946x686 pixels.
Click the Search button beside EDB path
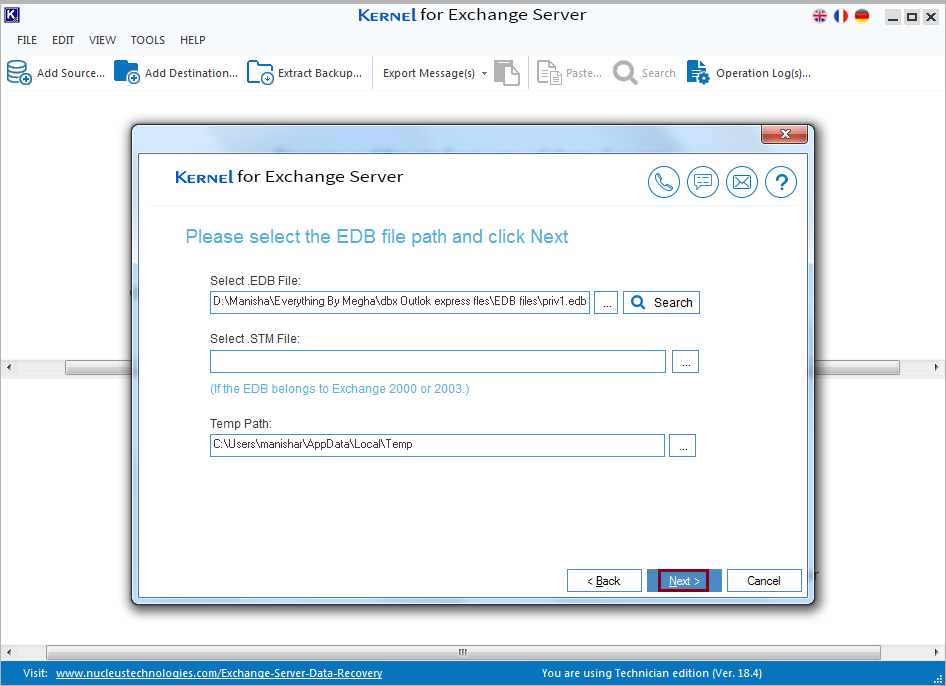point(661,302)
